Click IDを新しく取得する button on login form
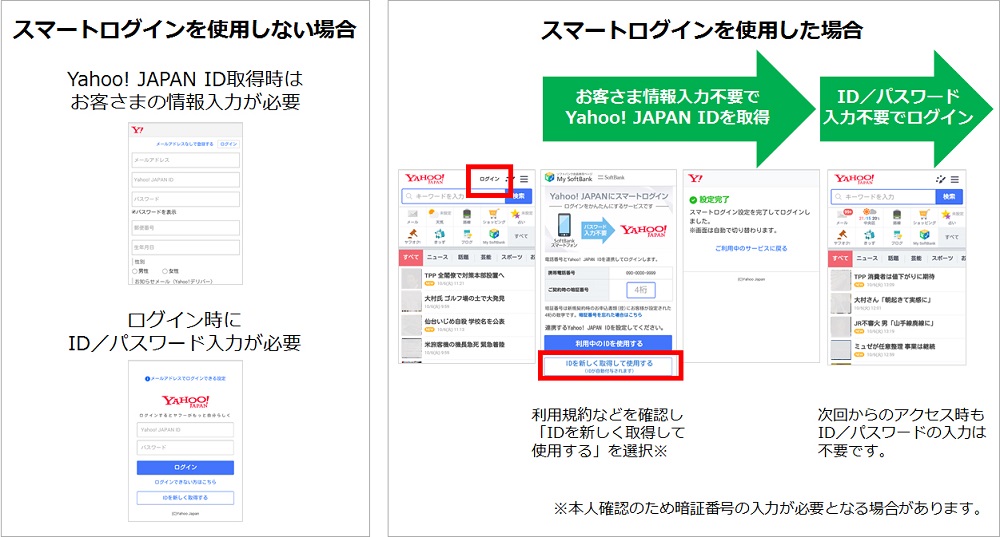This screenshot has height=537, width=1000. (x=185, y=497)
